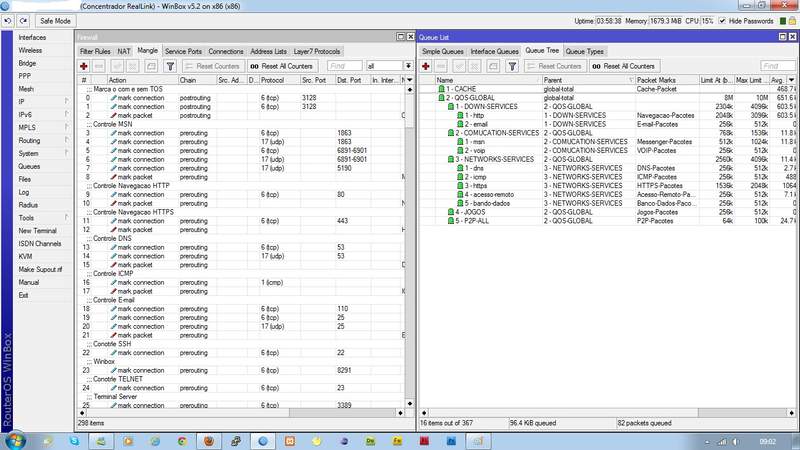Open the Service Ports tab
Viewport: 800px width, 450px height.
click(x=183, y=52)
